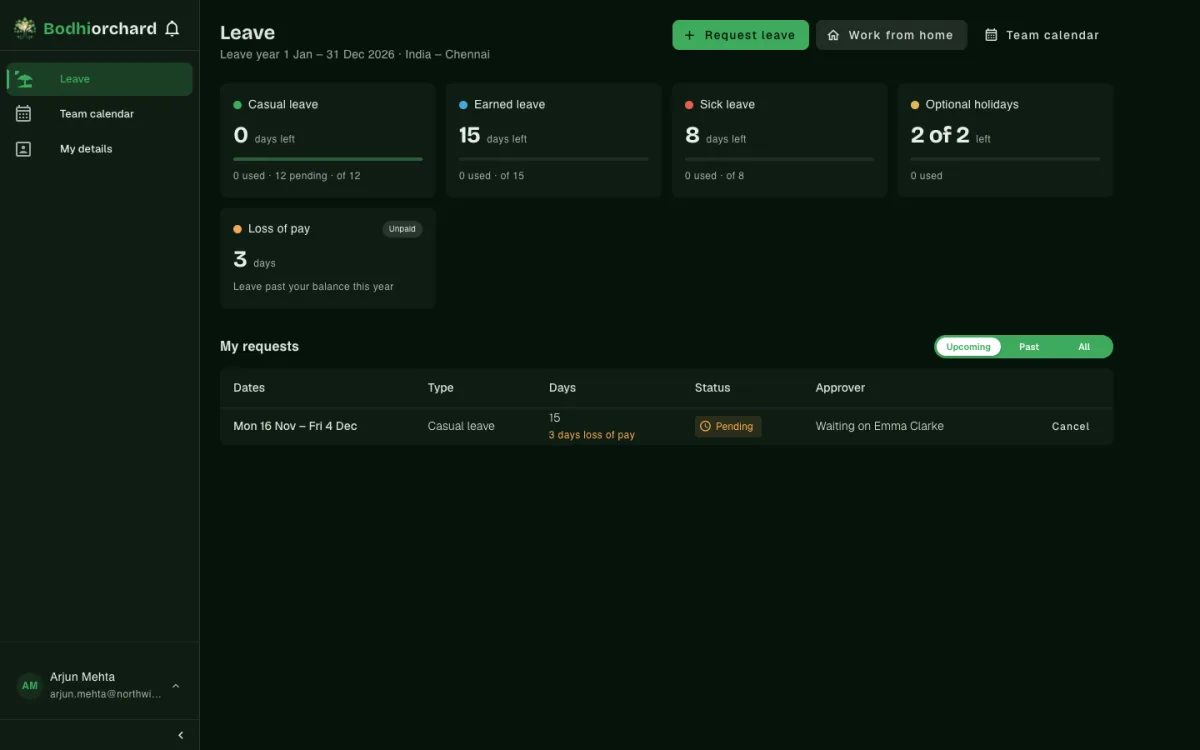Click the Bodhiorchard tree logo
The width and height of the screenshot is (1200, 750).
coord(25,29)
